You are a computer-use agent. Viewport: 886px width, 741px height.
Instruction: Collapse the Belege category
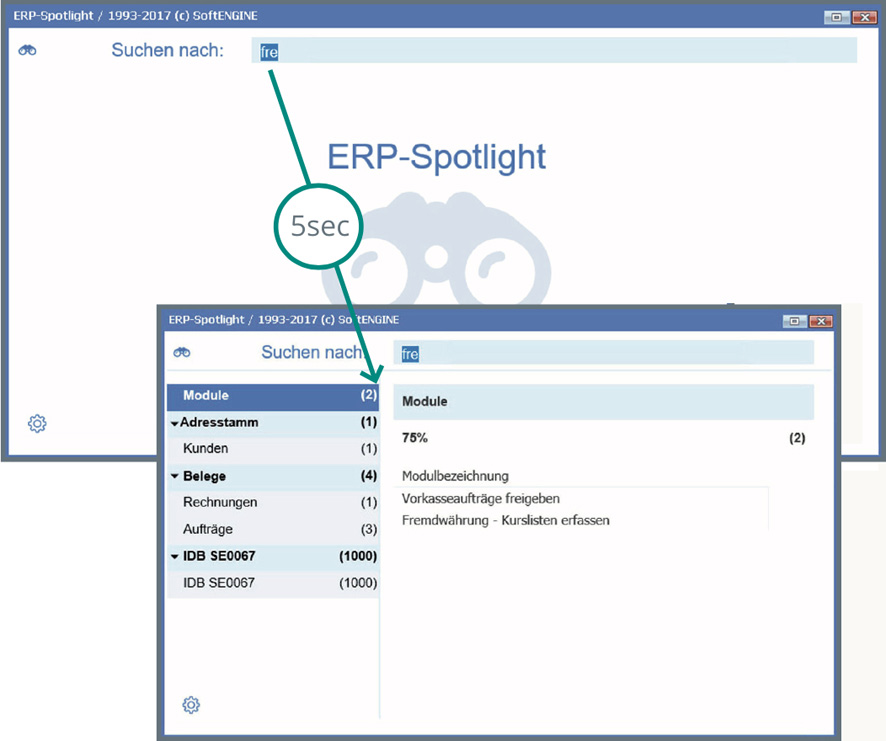pyautogui.click(x=175, y=477)
